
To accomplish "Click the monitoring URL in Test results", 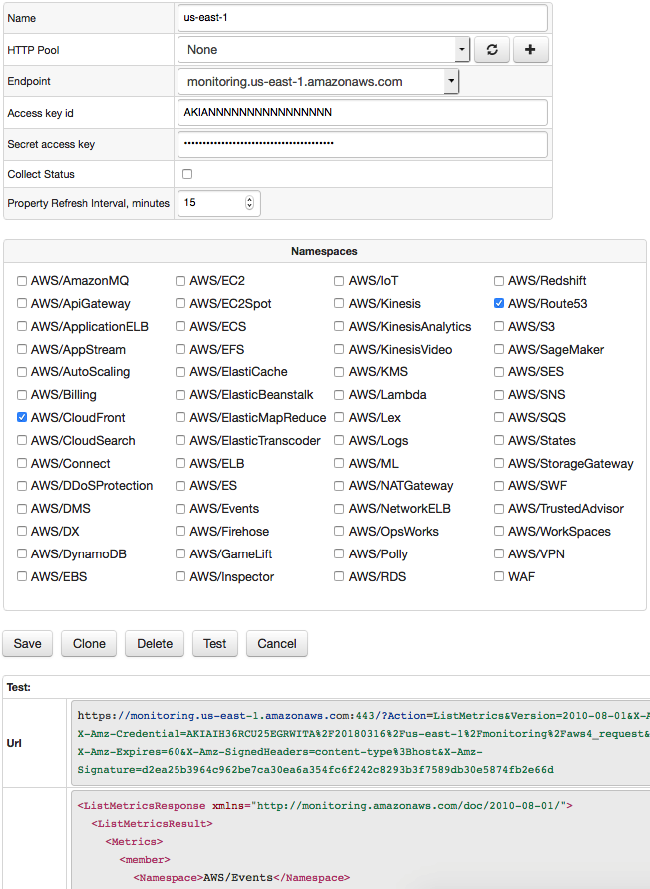I will pyautogui.click(x=364, y=716).
